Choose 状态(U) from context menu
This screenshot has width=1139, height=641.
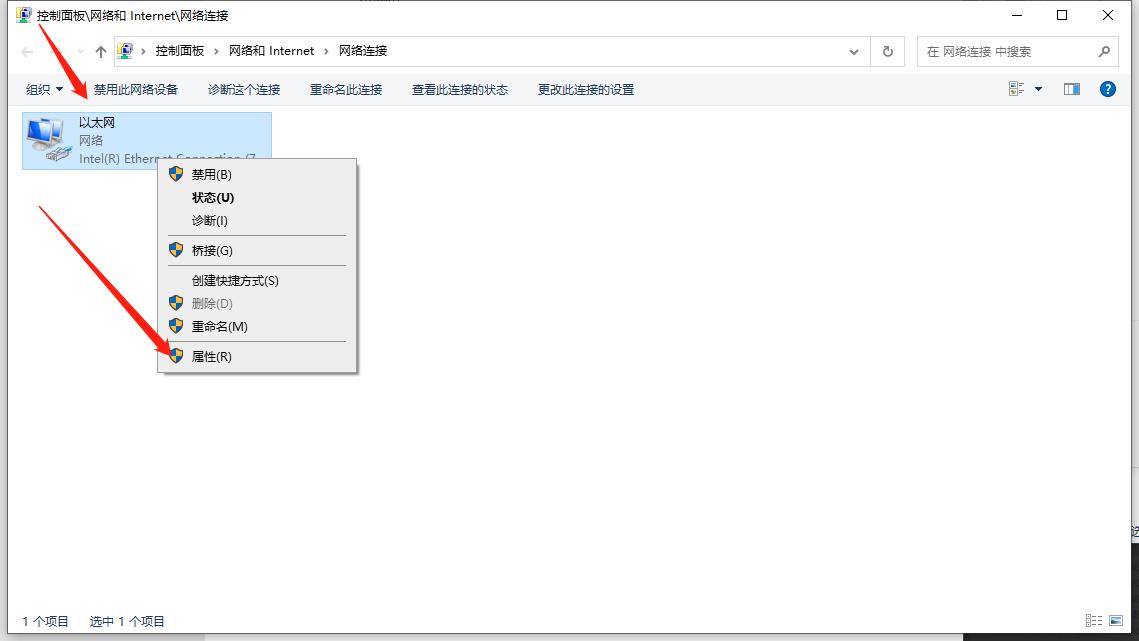[212, 197]
